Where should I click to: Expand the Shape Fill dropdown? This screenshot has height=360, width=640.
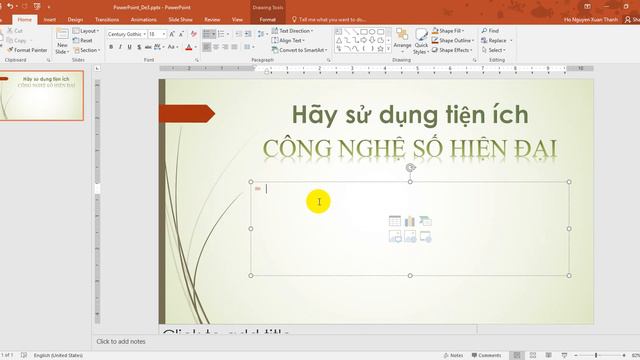[x=448, y=31]
